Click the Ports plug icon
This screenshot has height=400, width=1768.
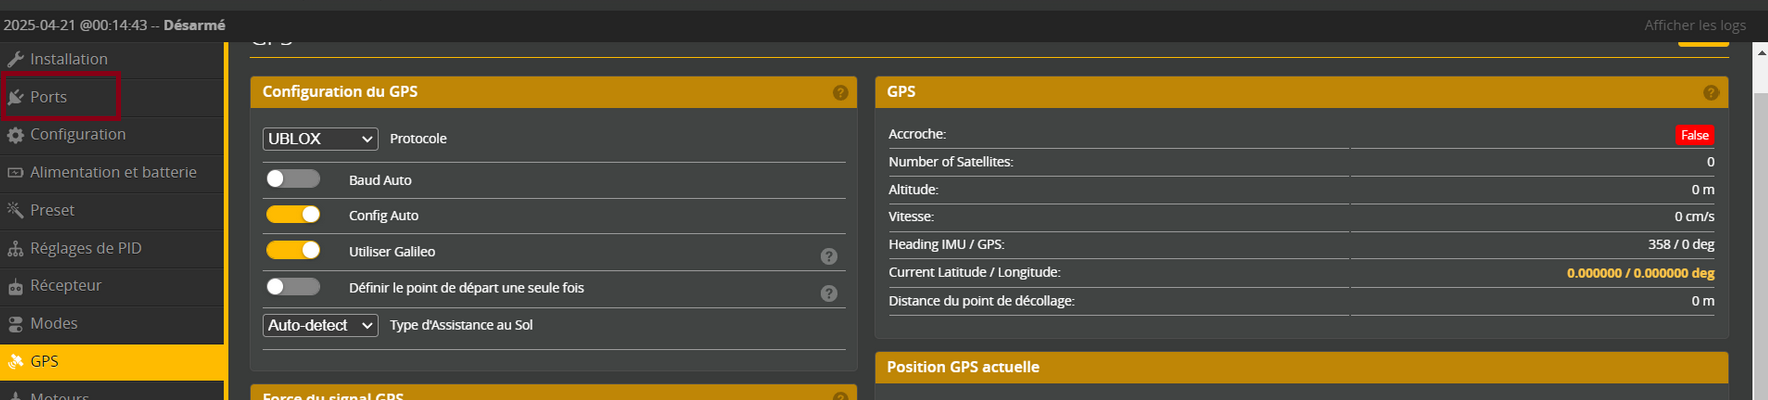point(15,97)
